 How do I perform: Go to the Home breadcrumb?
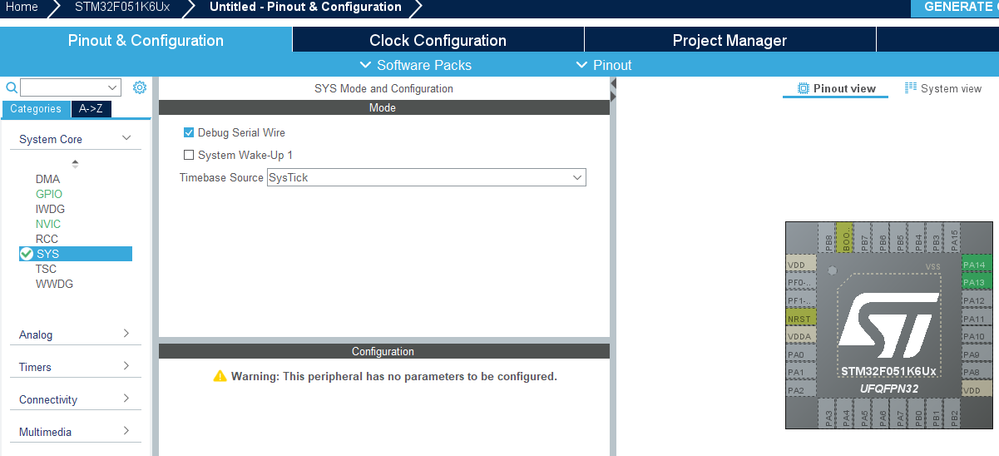22,7
